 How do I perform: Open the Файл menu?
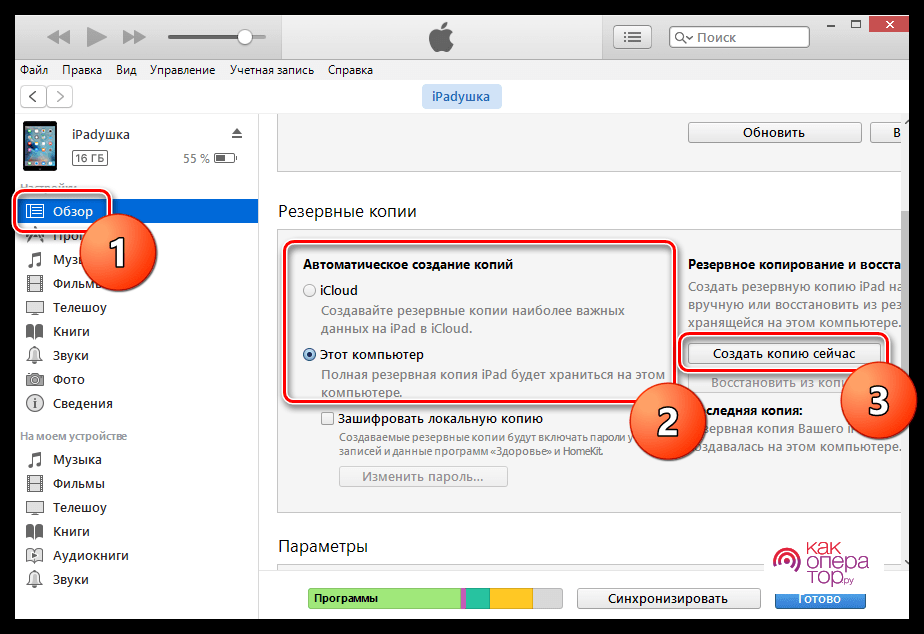pyautogui.click(x=34, y=70)
